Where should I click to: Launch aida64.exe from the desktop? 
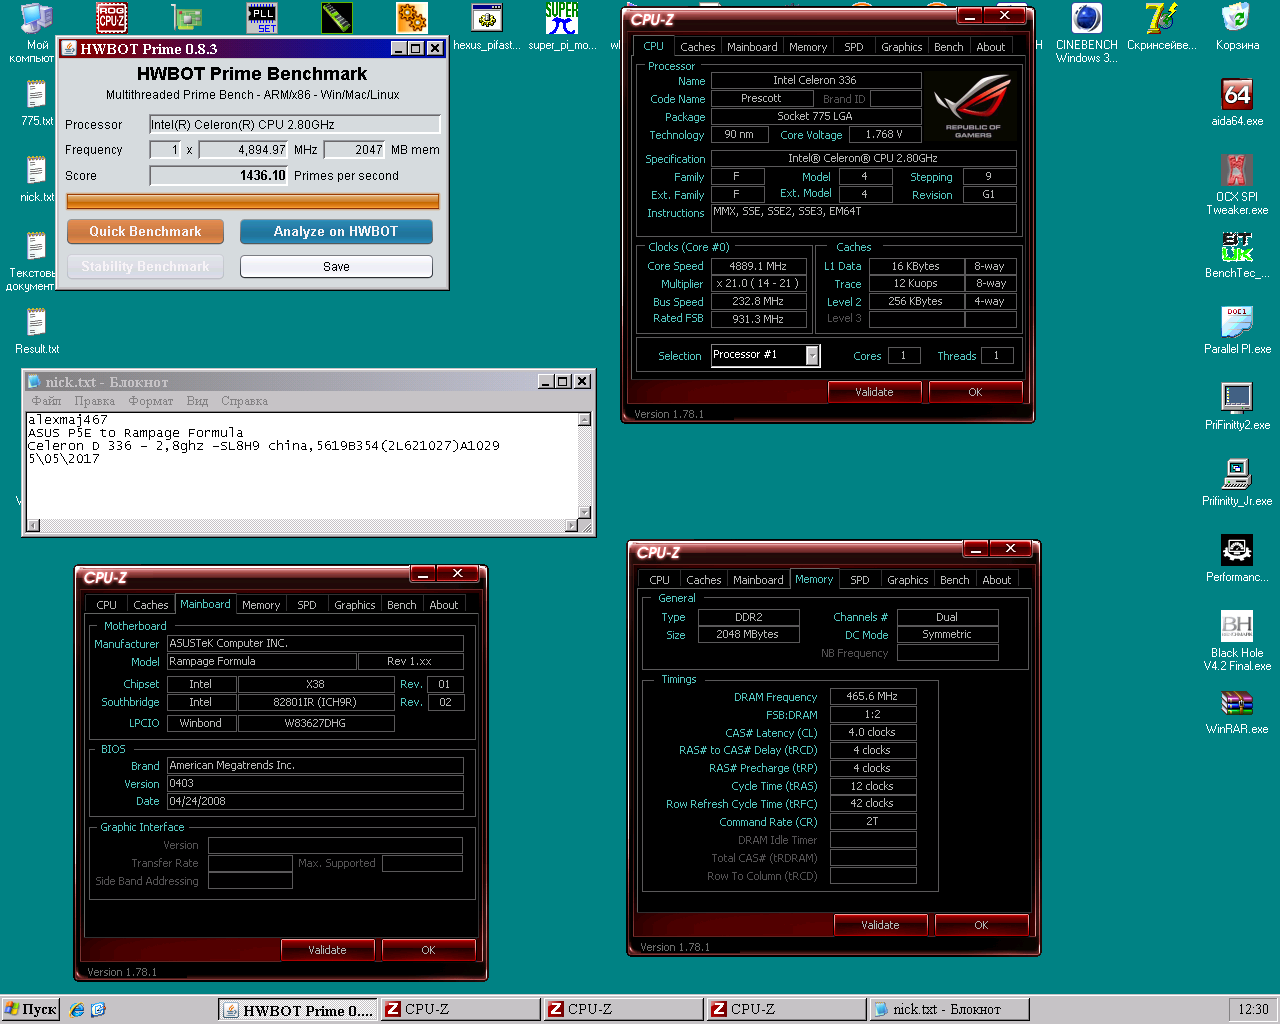[x=1237, y=103]
